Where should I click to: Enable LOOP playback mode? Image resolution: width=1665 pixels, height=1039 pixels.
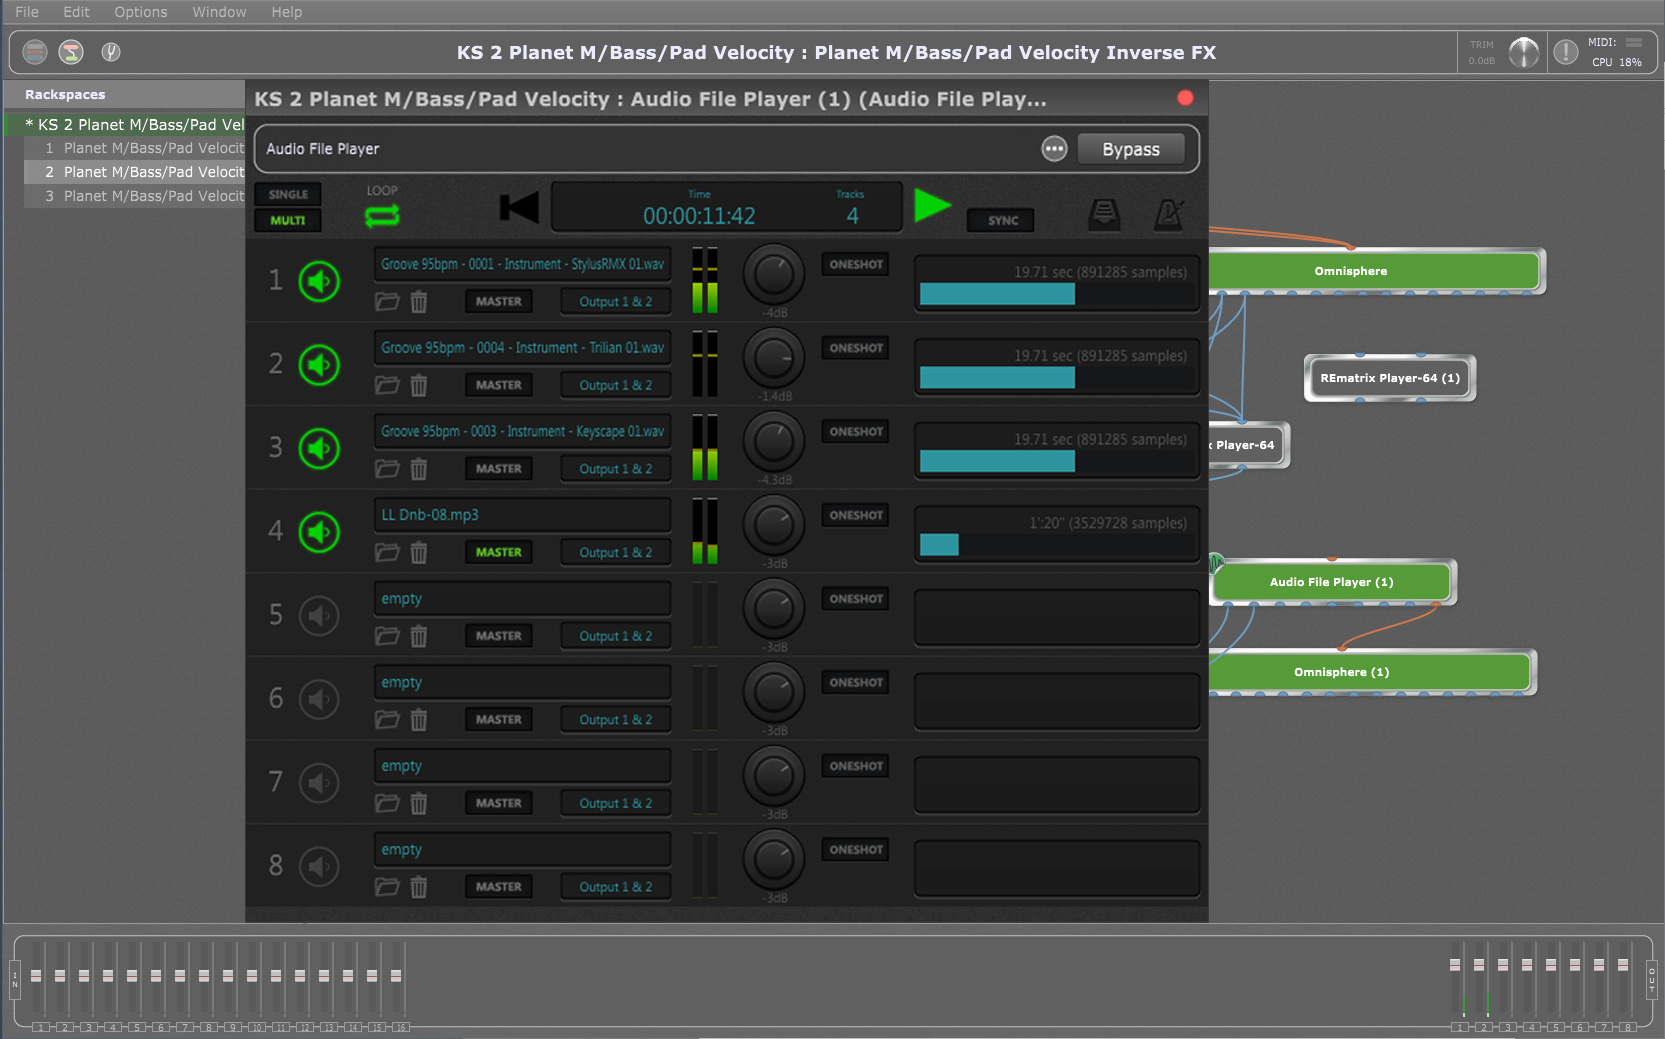382,216
